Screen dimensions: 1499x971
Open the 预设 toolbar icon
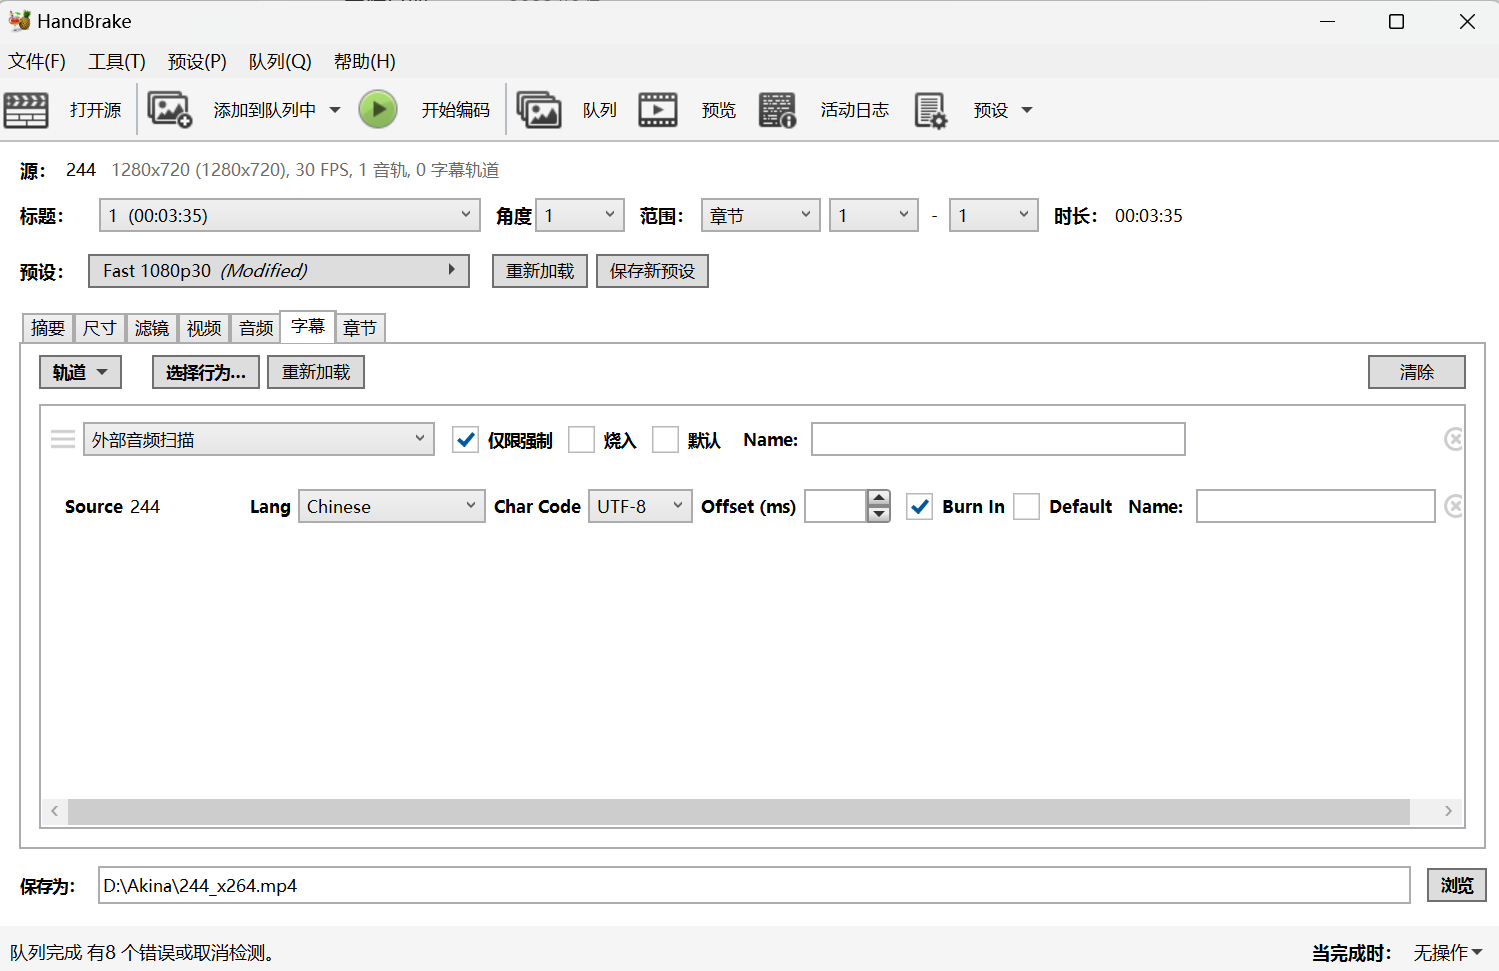click(x=930, y=109)
